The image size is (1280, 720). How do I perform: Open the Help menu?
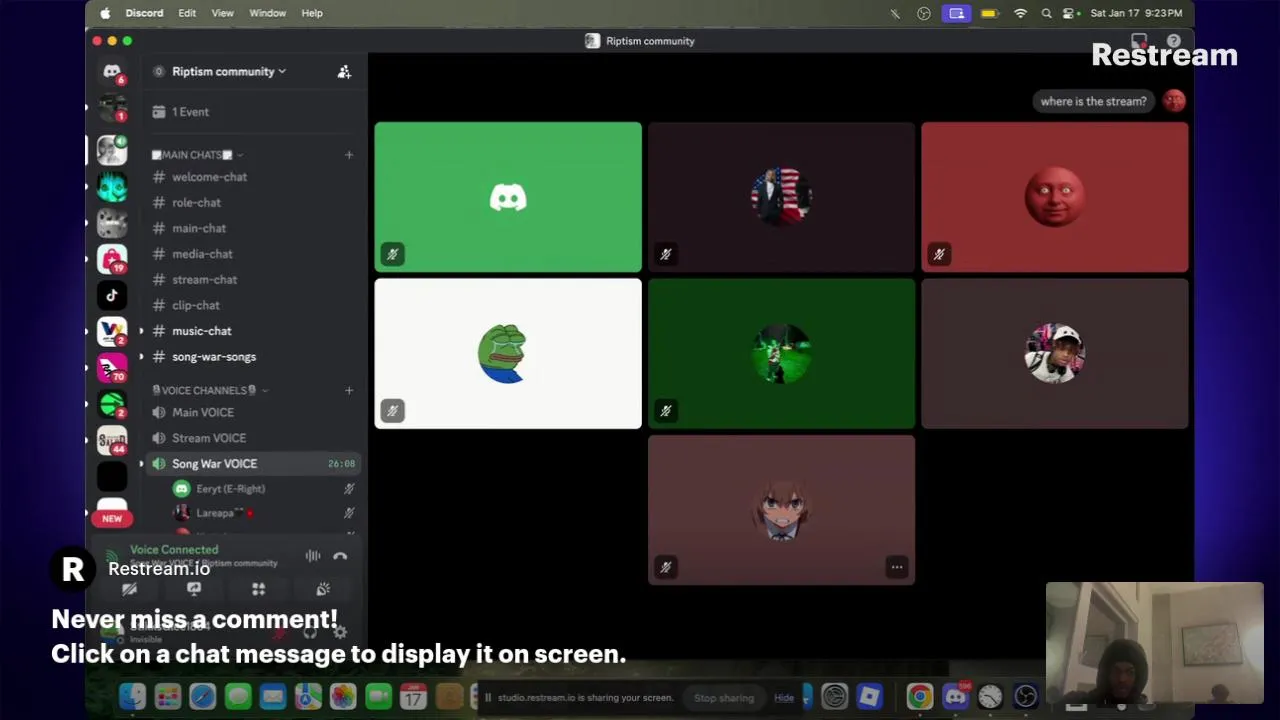(x=312, y=13)
